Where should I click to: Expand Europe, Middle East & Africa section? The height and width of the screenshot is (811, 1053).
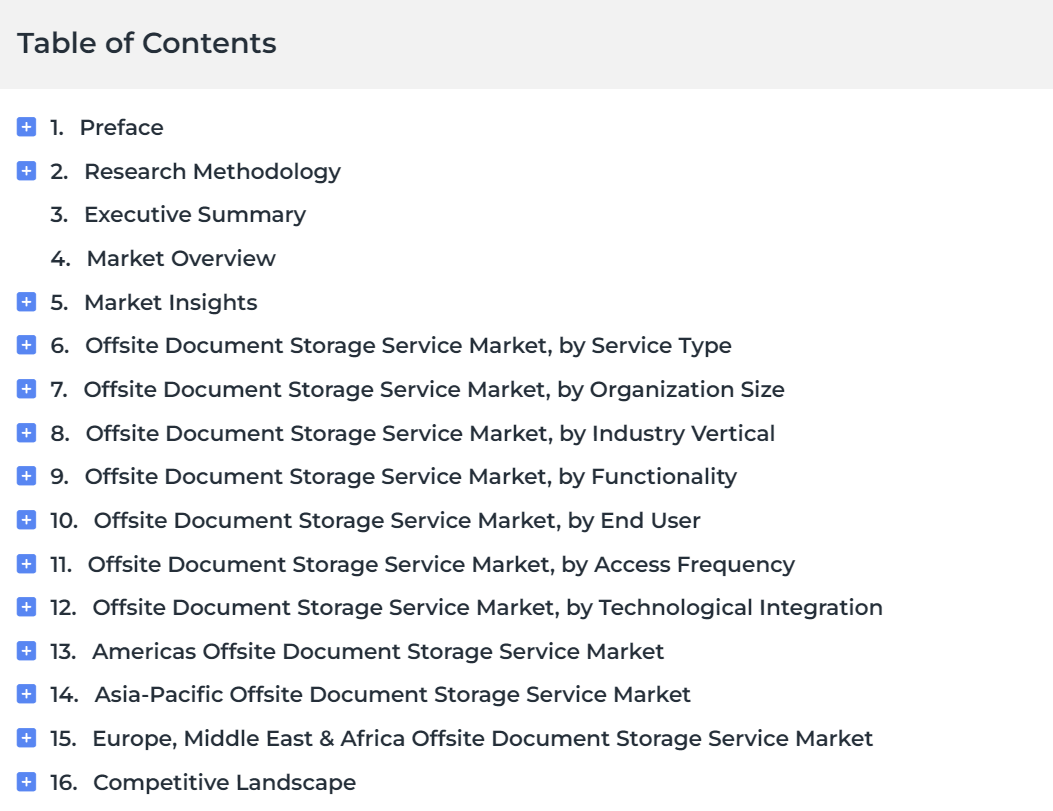26,738
